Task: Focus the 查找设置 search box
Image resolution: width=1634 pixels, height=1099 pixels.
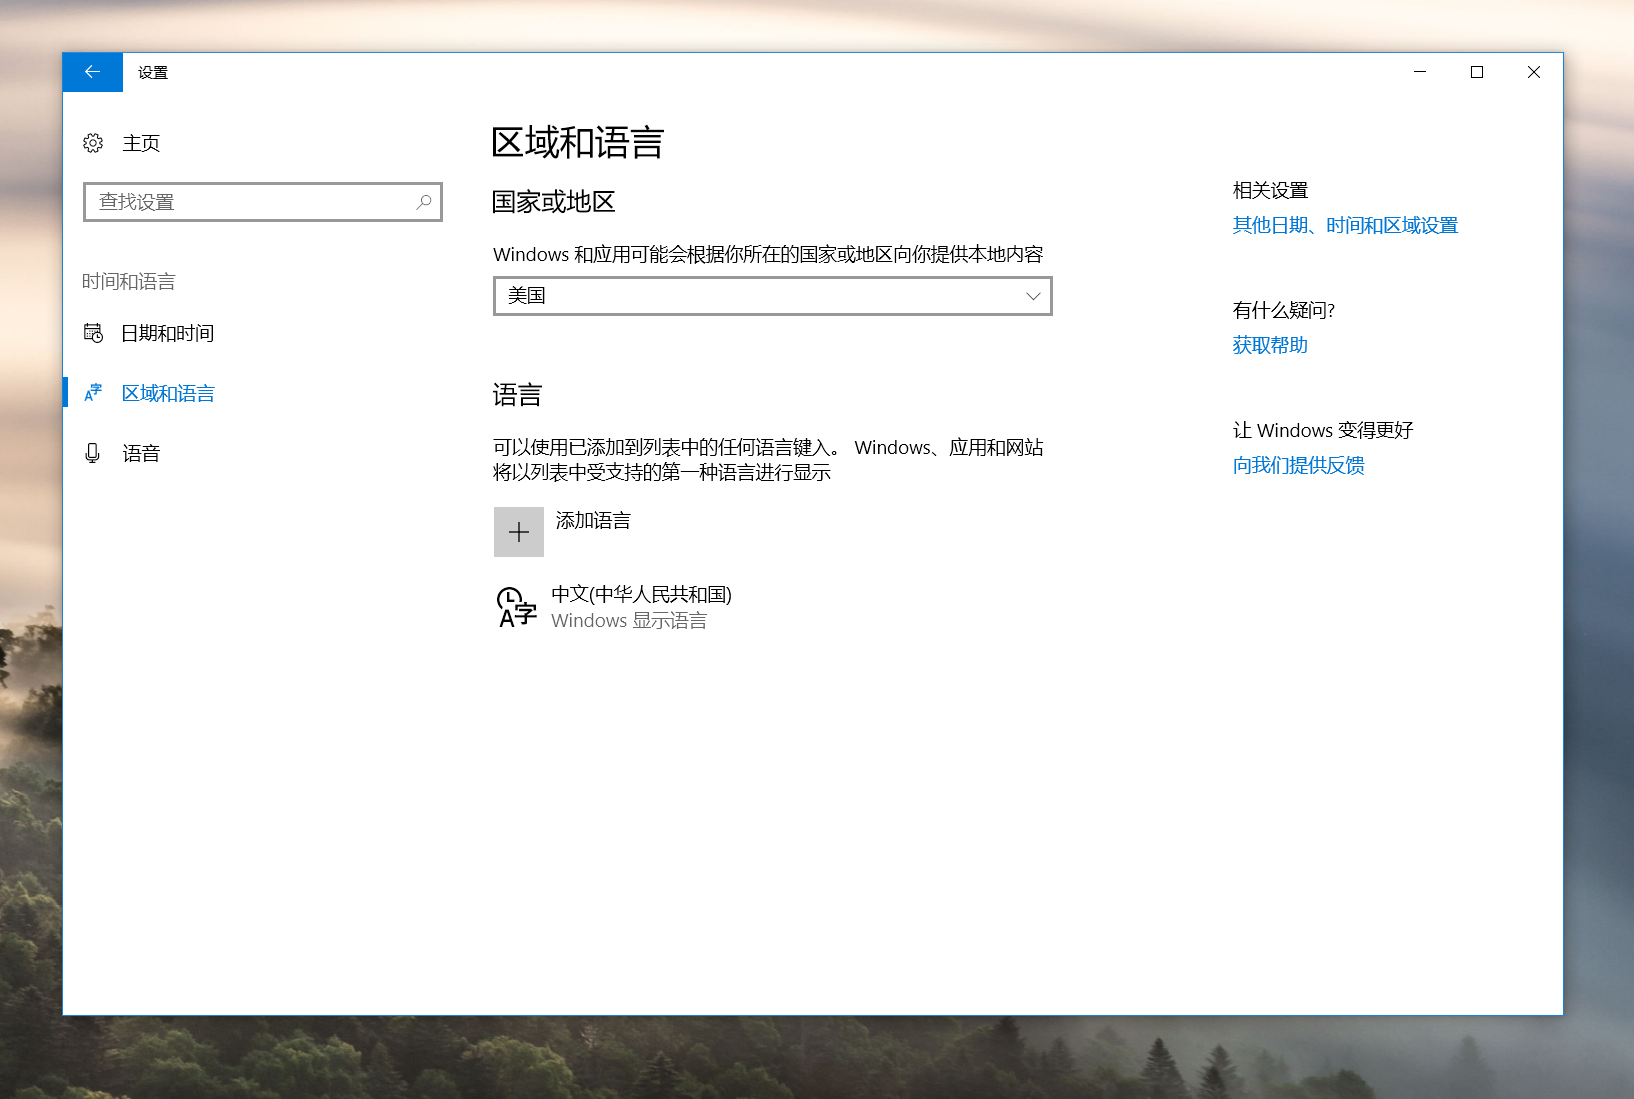Action: tap(263, 202)
